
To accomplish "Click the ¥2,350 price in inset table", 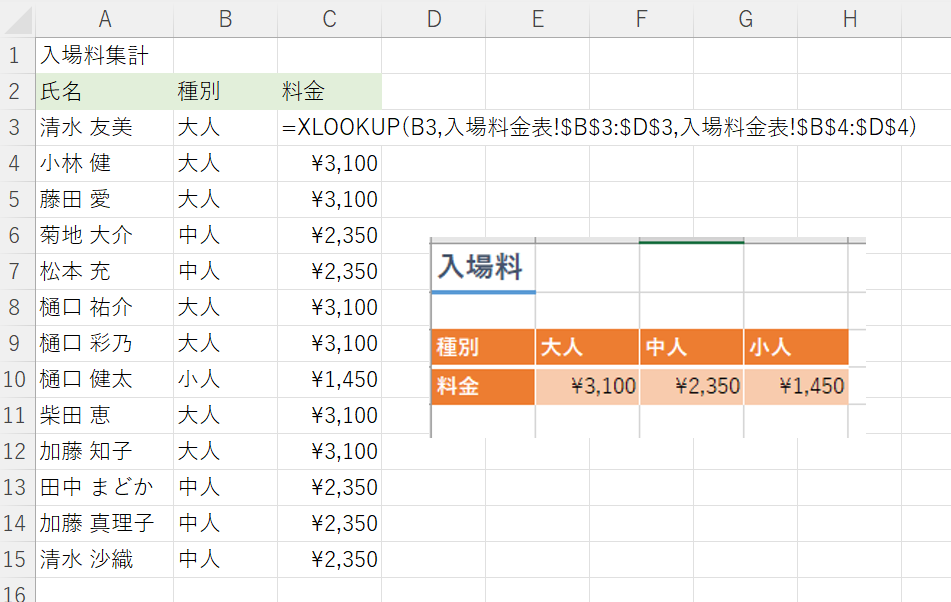I will point(691,386).
